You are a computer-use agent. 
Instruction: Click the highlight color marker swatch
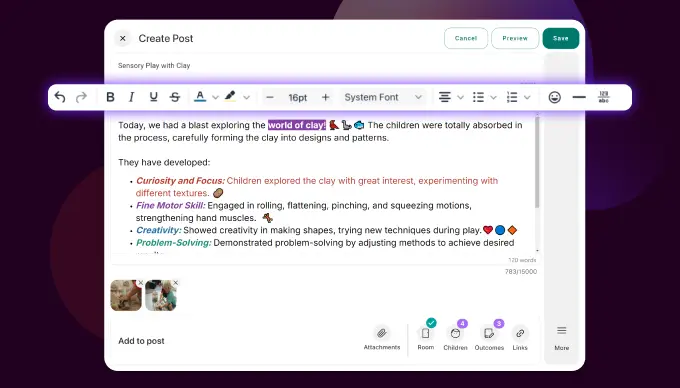230,97
